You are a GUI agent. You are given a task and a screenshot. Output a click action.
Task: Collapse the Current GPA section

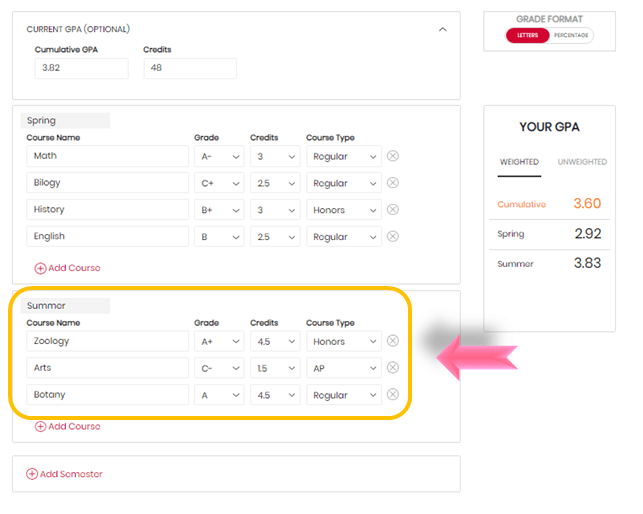pyautogui.click(x=442, y=30)
